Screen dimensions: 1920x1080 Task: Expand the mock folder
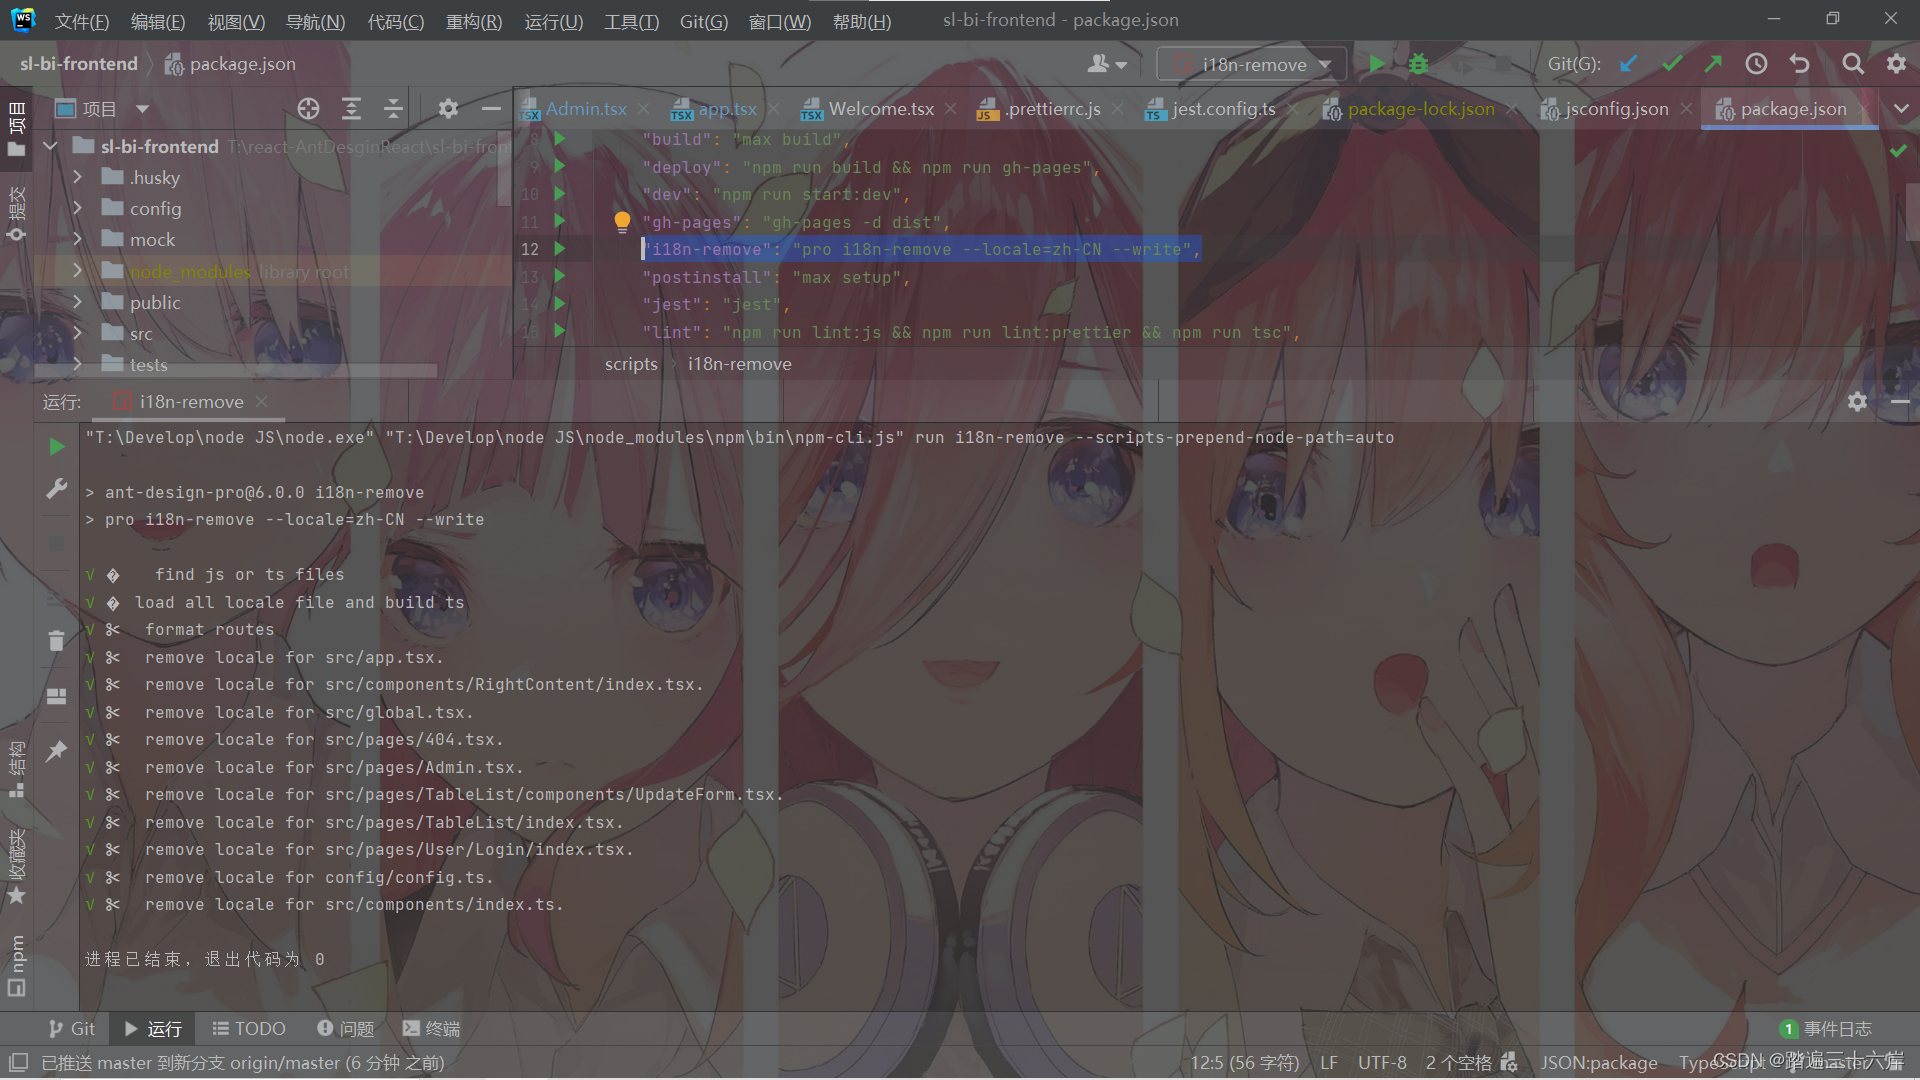click(78, 239)
